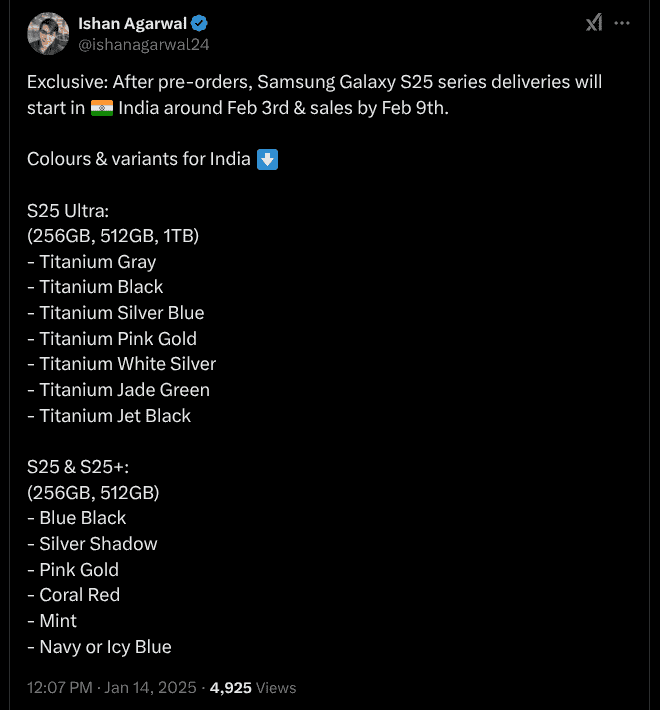The width and height of the screenshot is (660, 710).
Task: Open the three-dot more options menu
Action: [623, 23]
